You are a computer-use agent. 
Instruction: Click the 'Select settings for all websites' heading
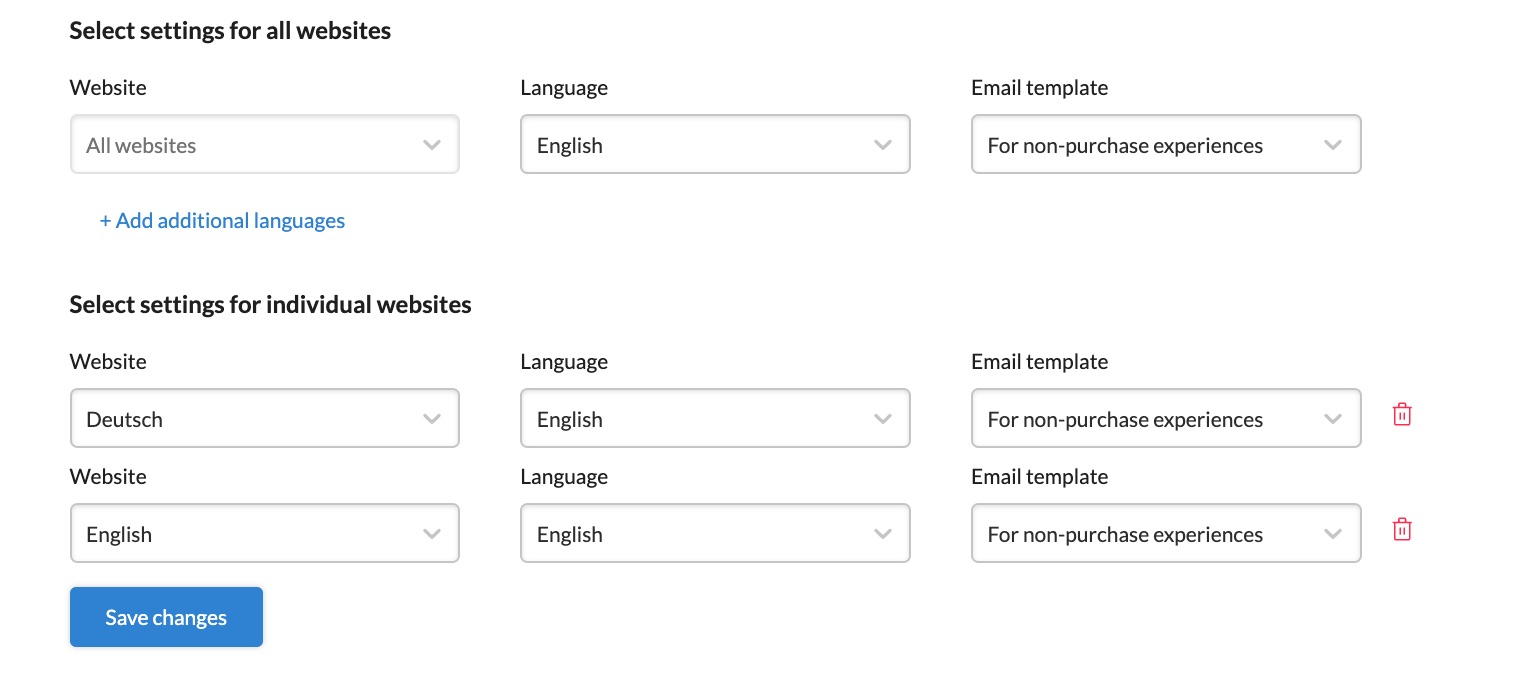(230, 31)
